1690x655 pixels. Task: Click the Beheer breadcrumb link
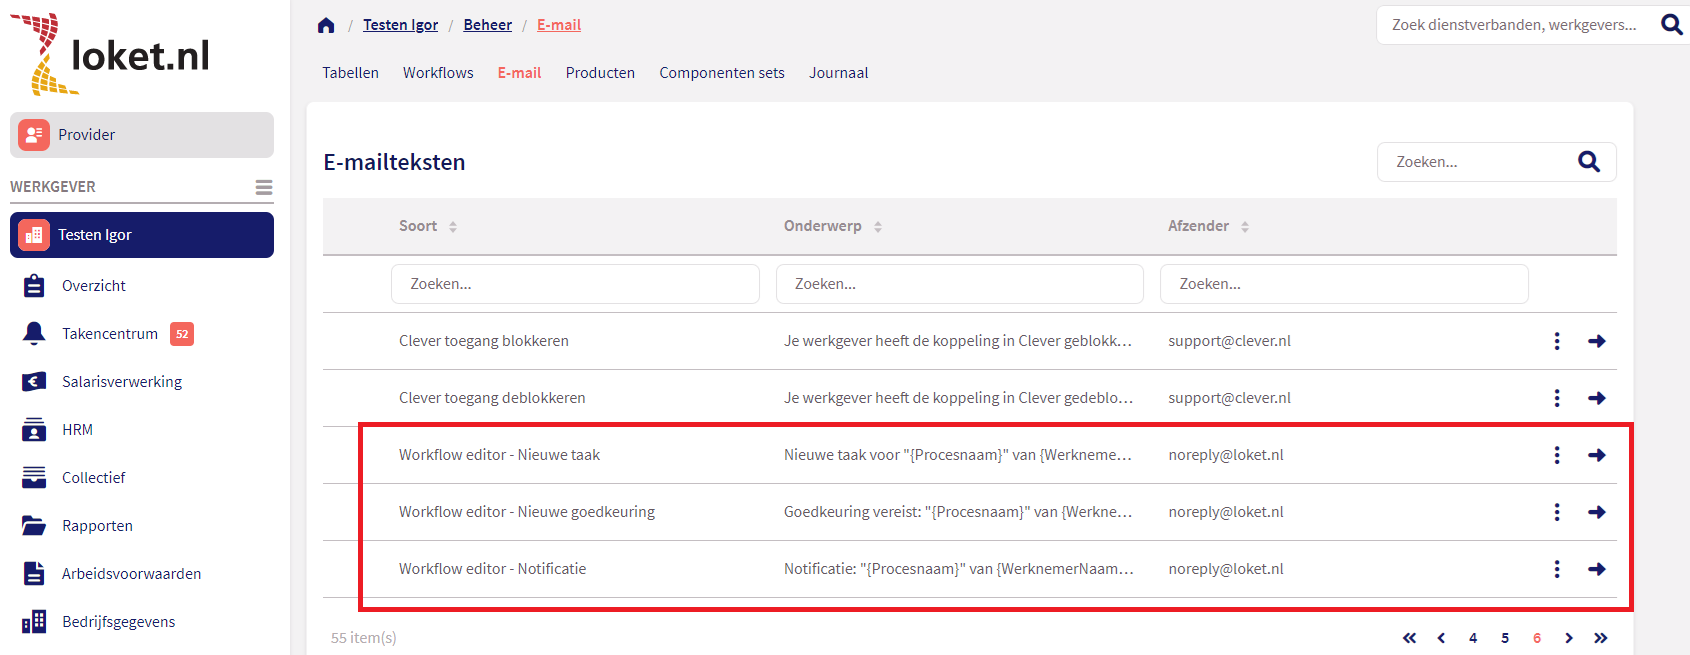pos(487,25)
